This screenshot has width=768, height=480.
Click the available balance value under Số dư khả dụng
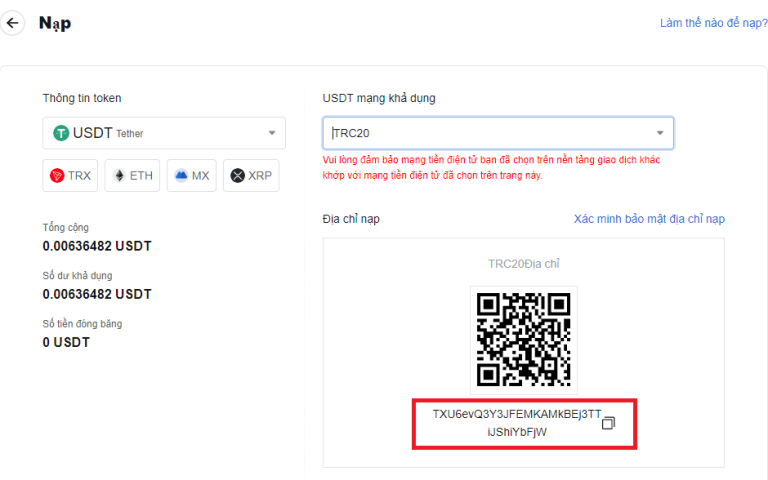click(x=97, y=294)
